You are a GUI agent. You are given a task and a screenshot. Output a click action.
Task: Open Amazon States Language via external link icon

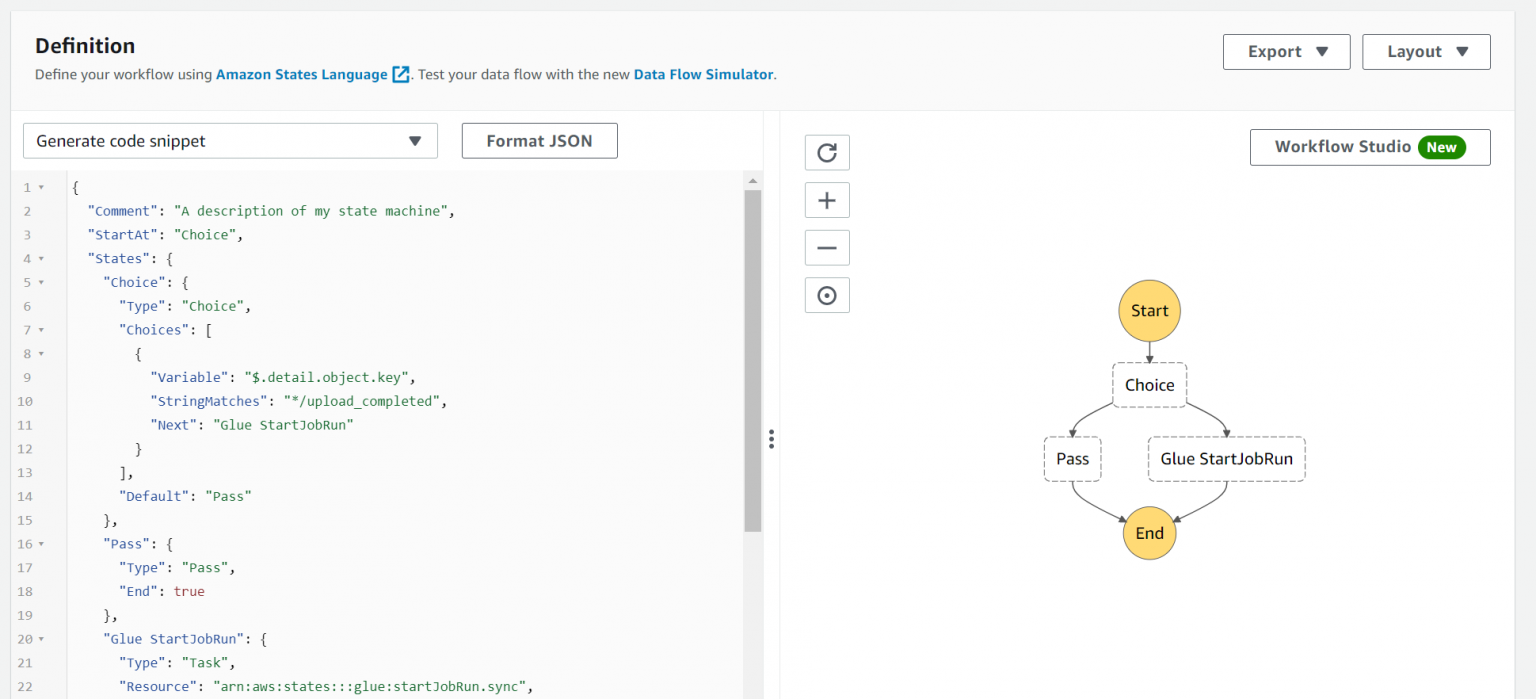(x=402, y=74)
